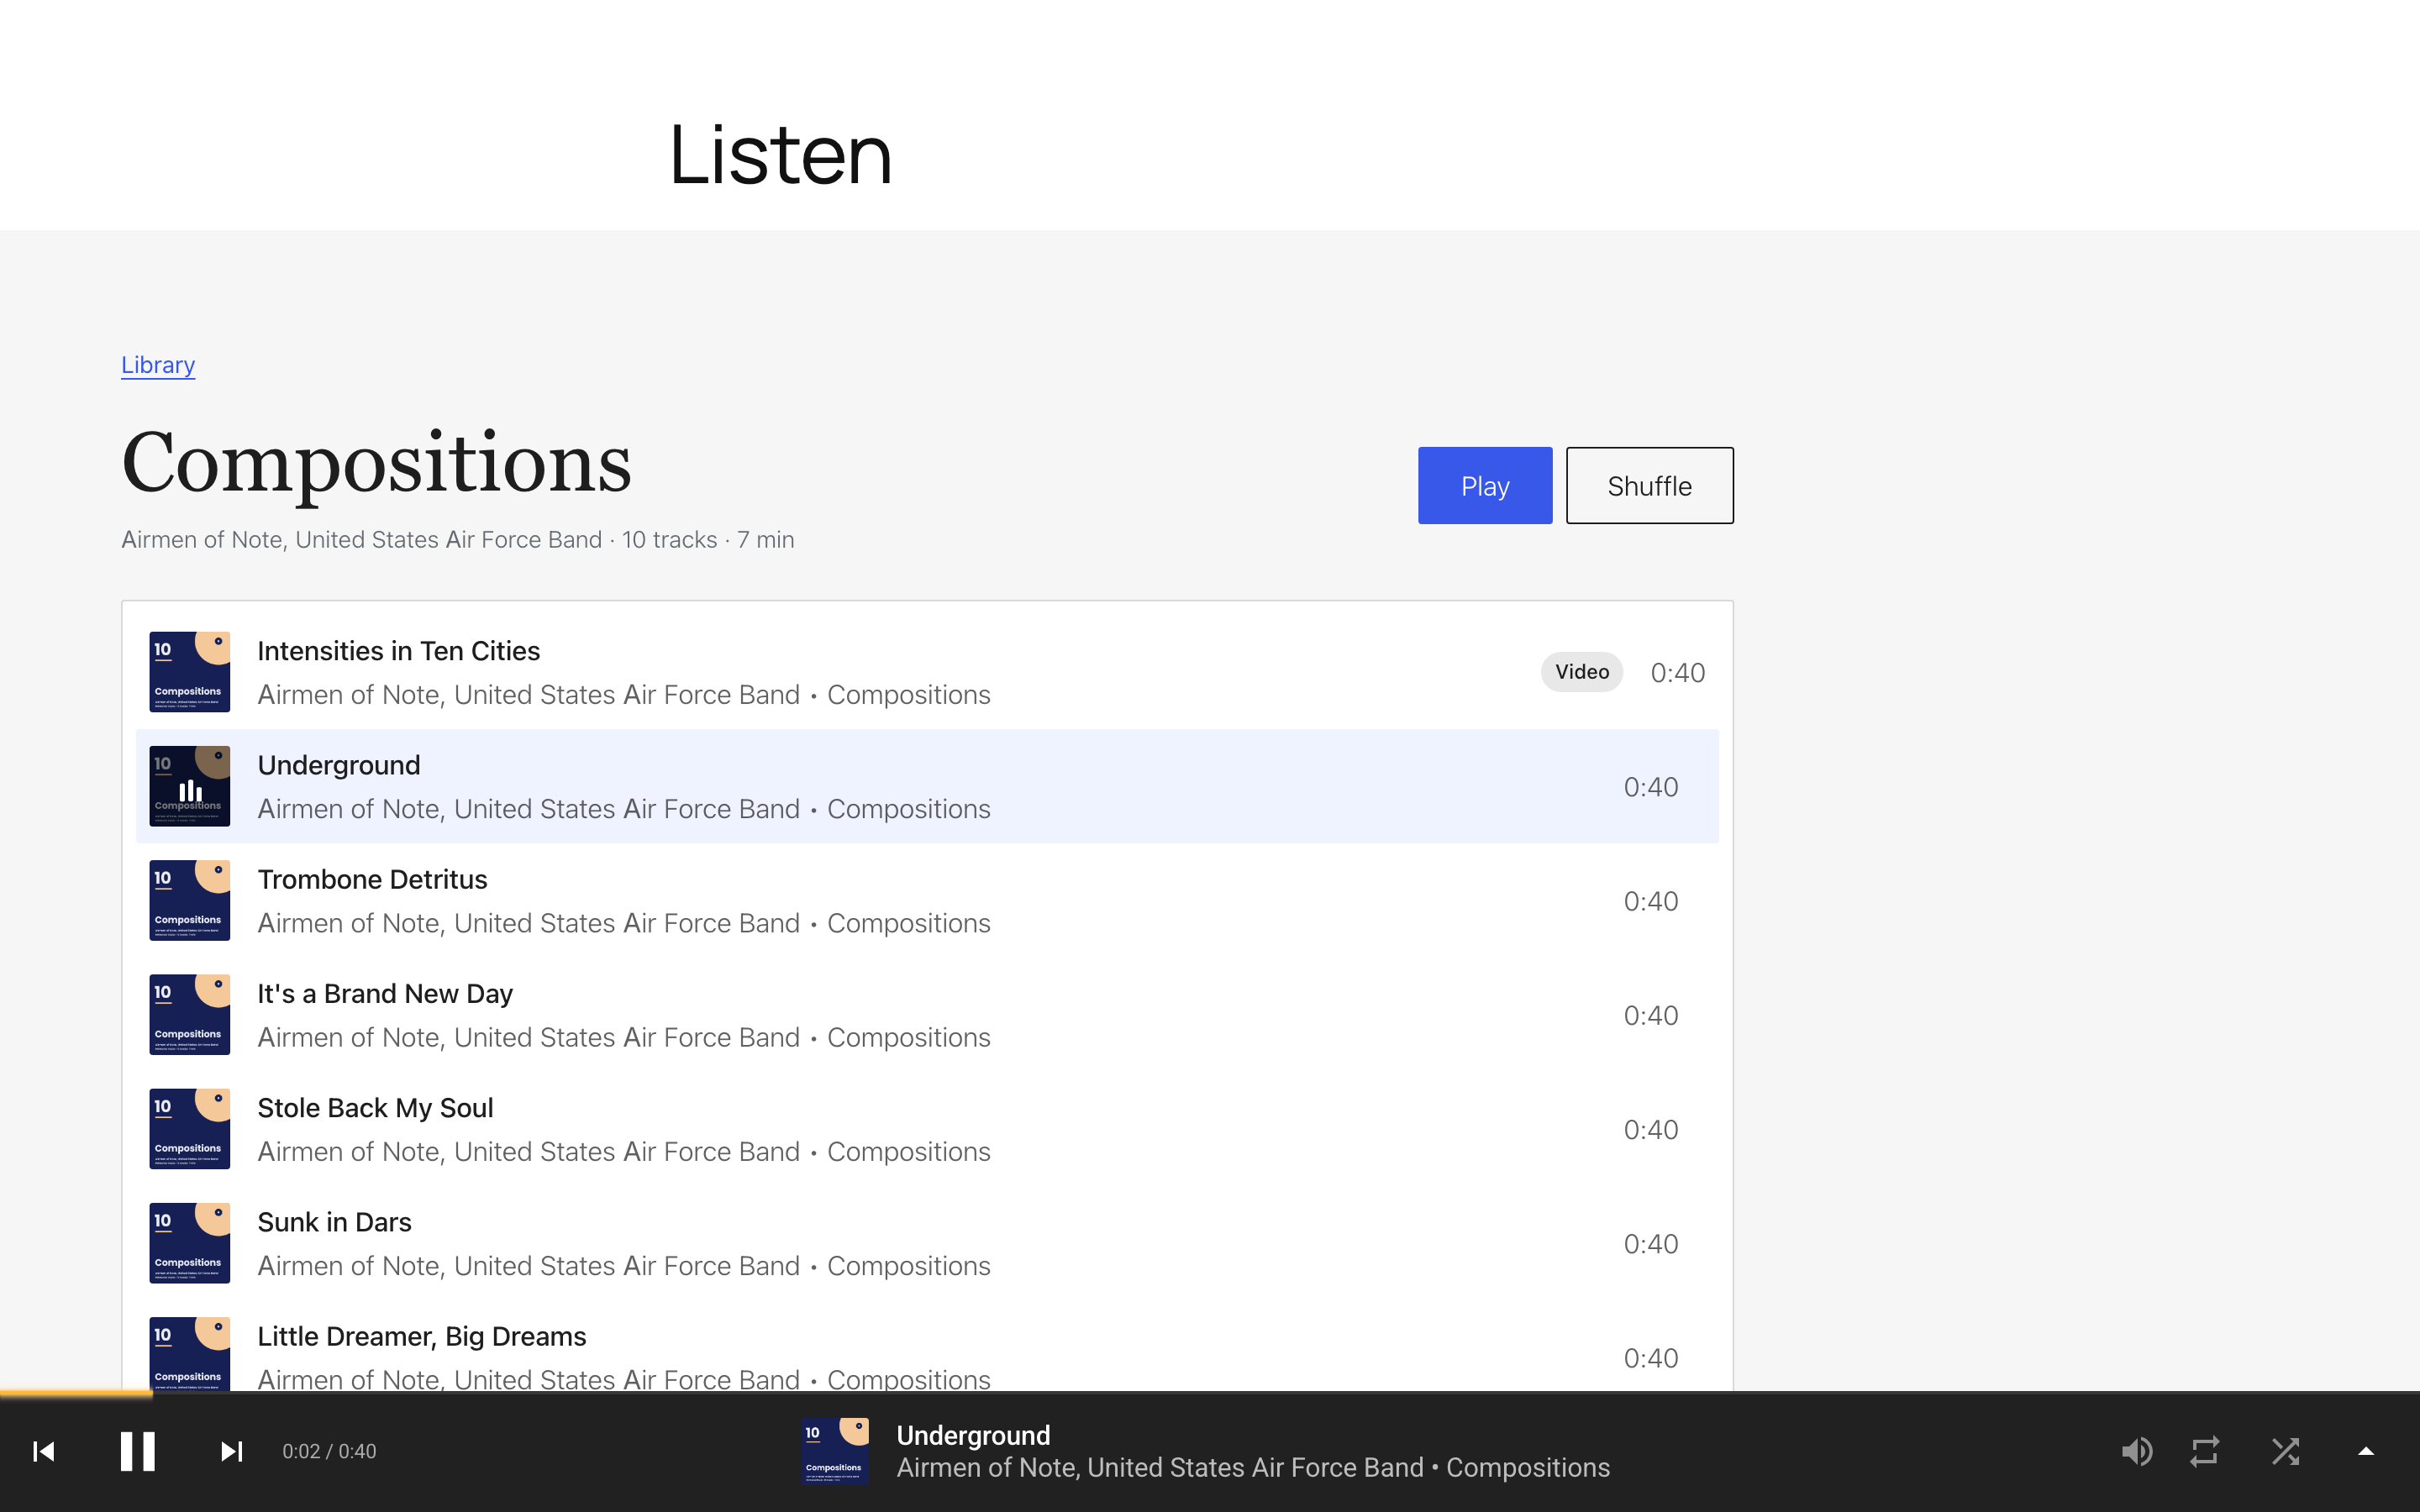Click album art for It's a Brand New Day
Viewport: 2420px width, 1512px height.
pos(189,1015)
